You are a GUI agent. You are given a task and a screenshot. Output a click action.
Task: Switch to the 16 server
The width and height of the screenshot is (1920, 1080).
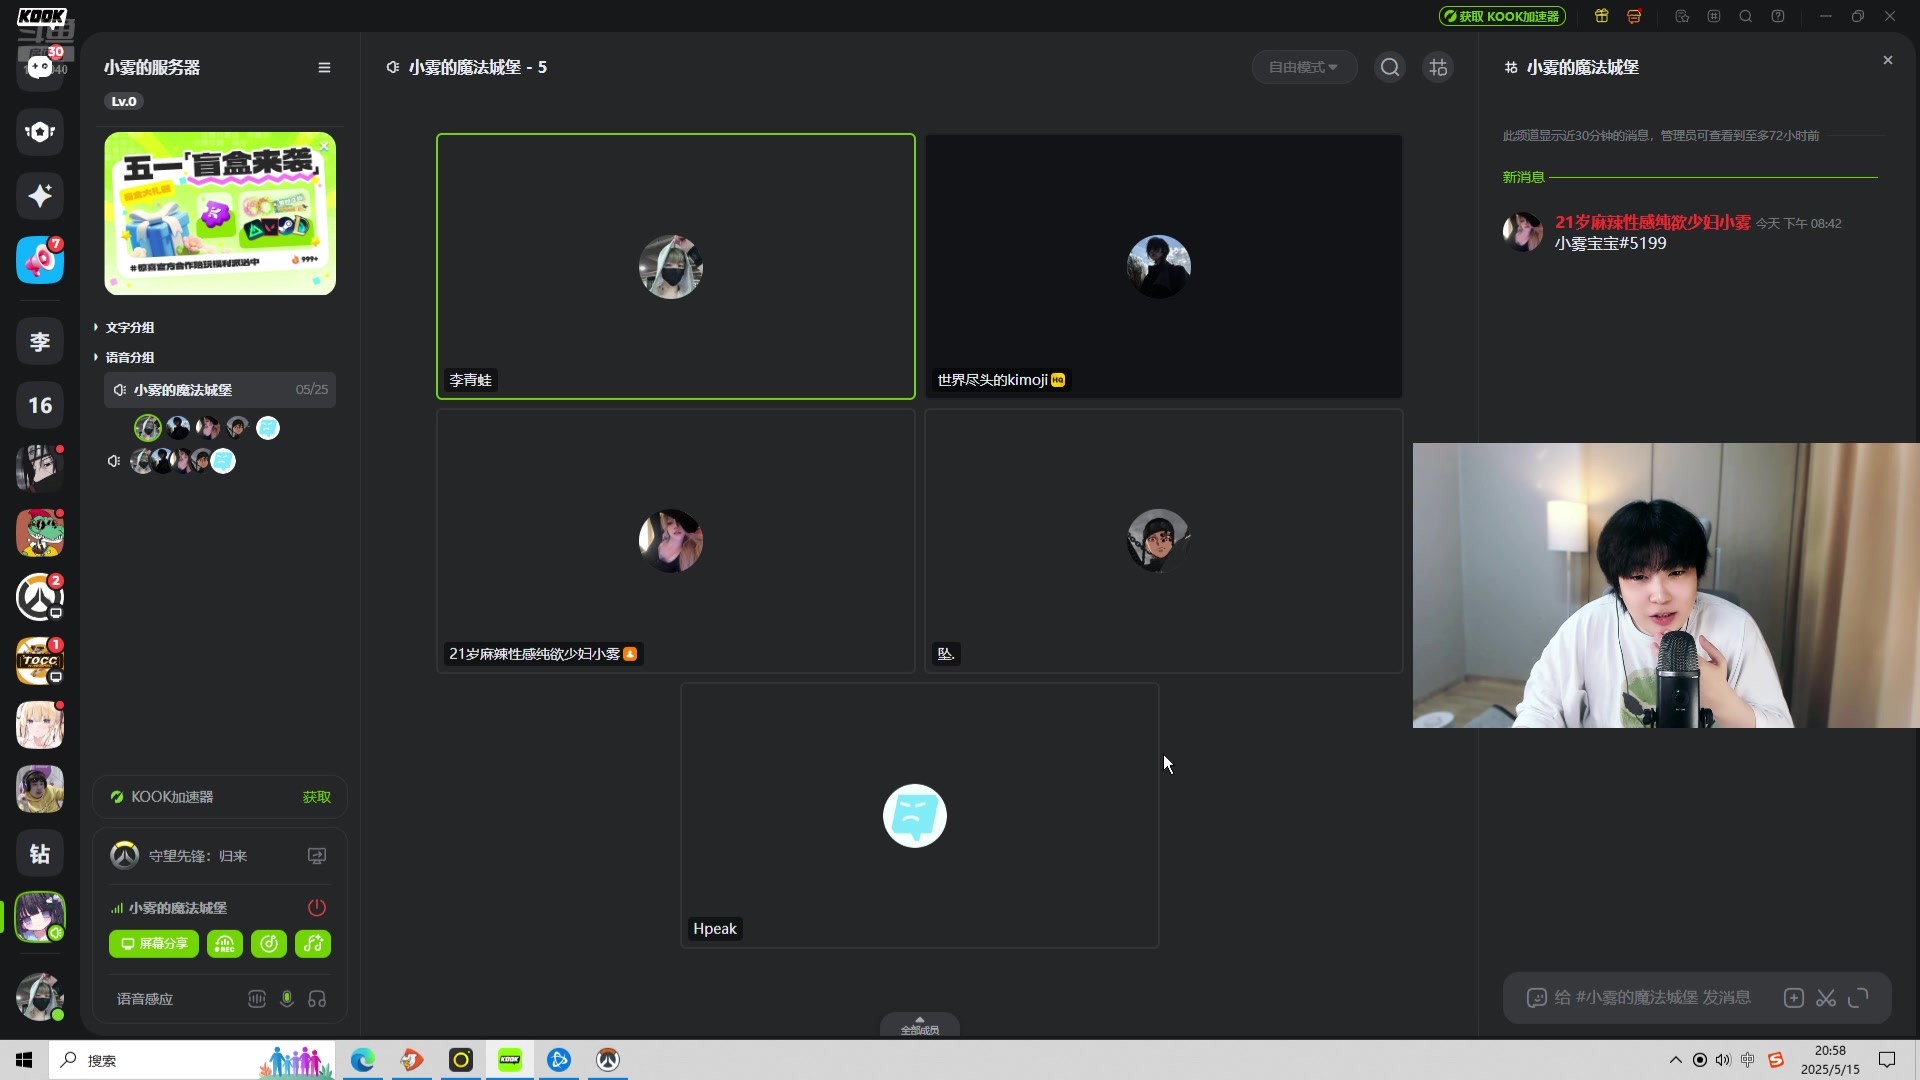coord(40,405)
